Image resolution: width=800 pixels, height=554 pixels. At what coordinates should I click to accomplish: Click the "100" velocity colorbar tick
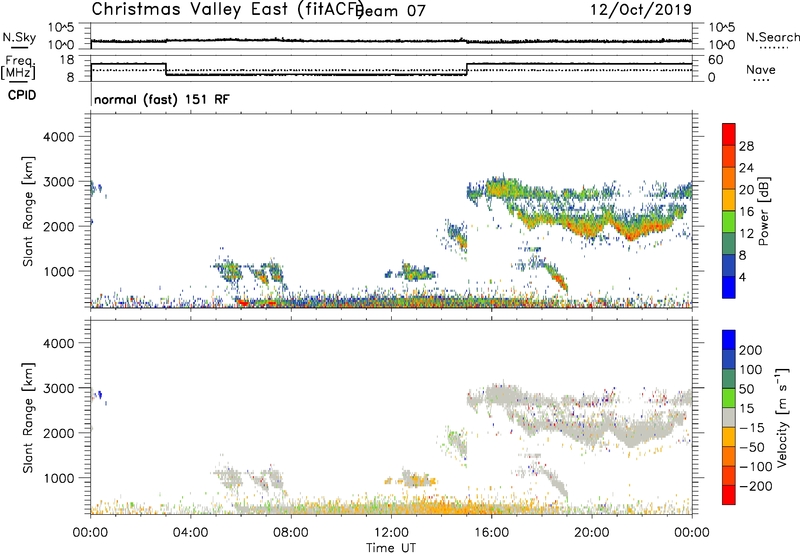[x=751, y=370]
